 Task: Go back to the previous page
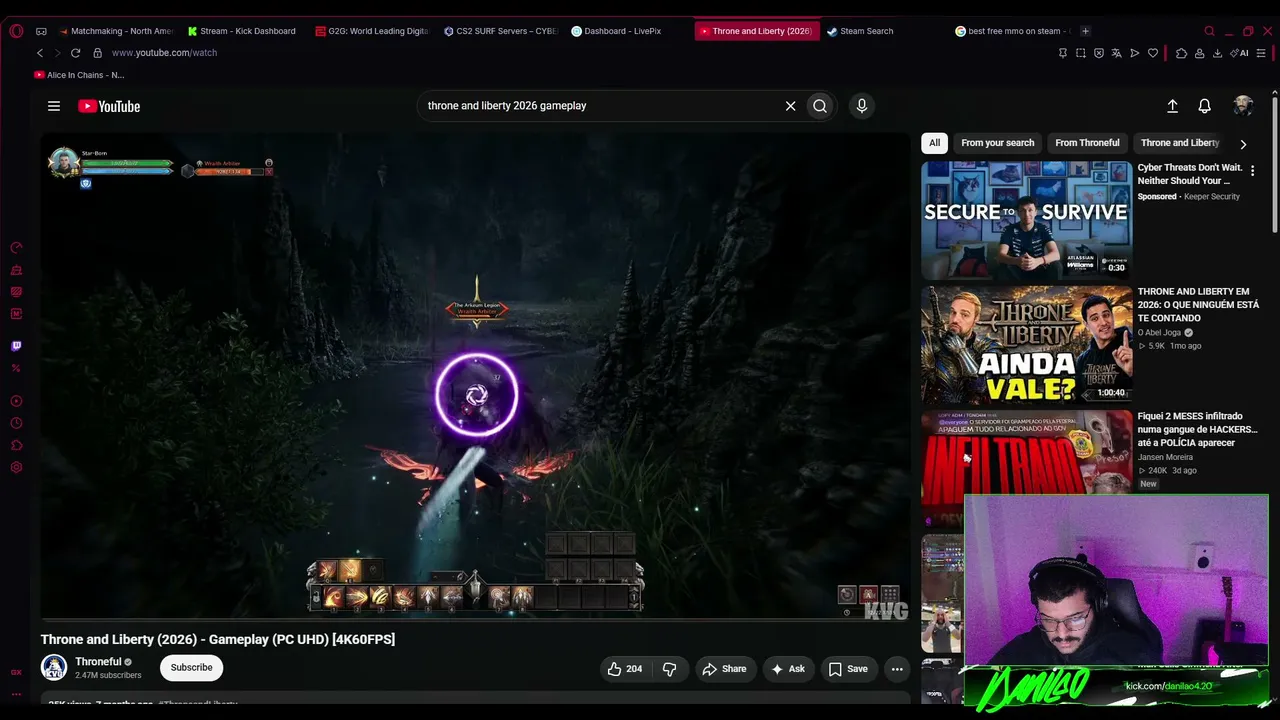coord(40,53)
